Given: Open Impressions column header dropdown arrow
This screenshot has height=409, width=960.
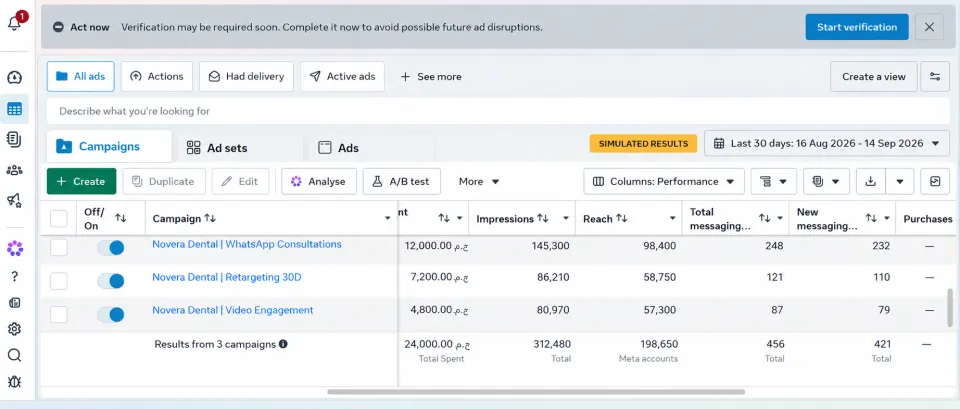Looking at the screenshot, I should 566,219.
